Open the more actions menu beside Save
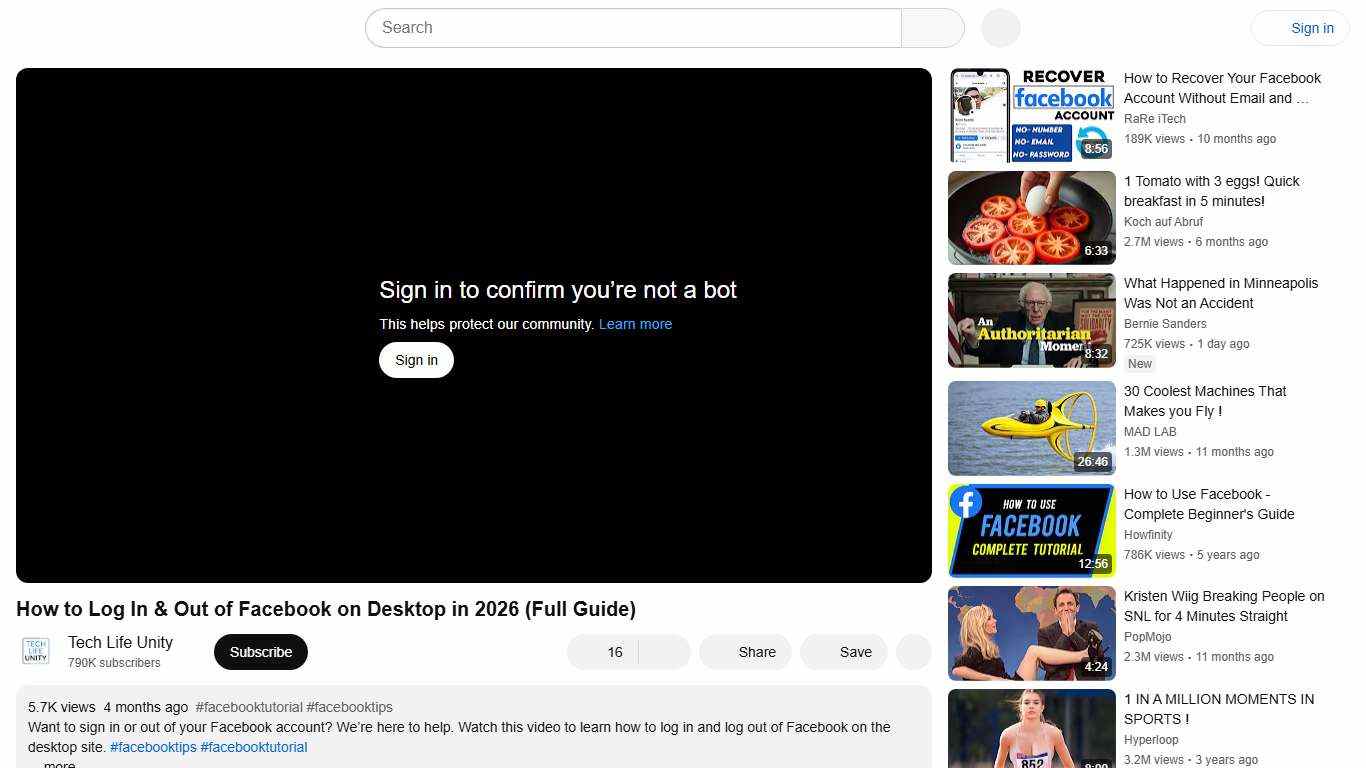This screenshot has height=768, width=1366. point(913,651)
